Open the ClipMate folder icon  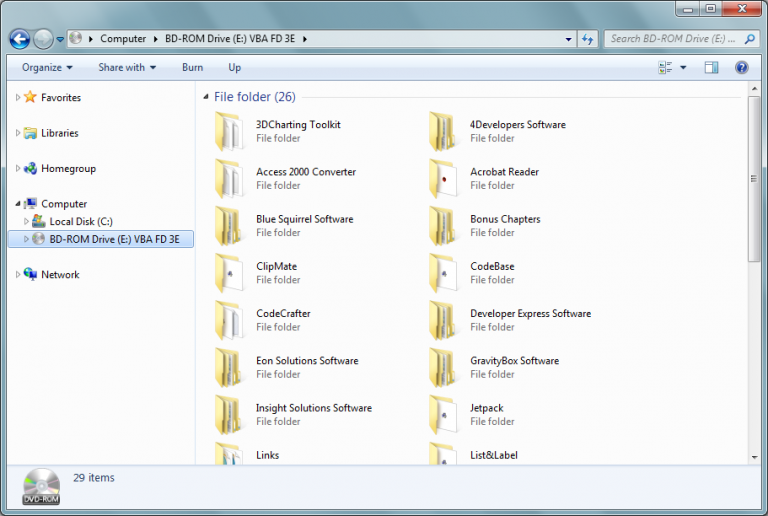[x=230, y=273]
